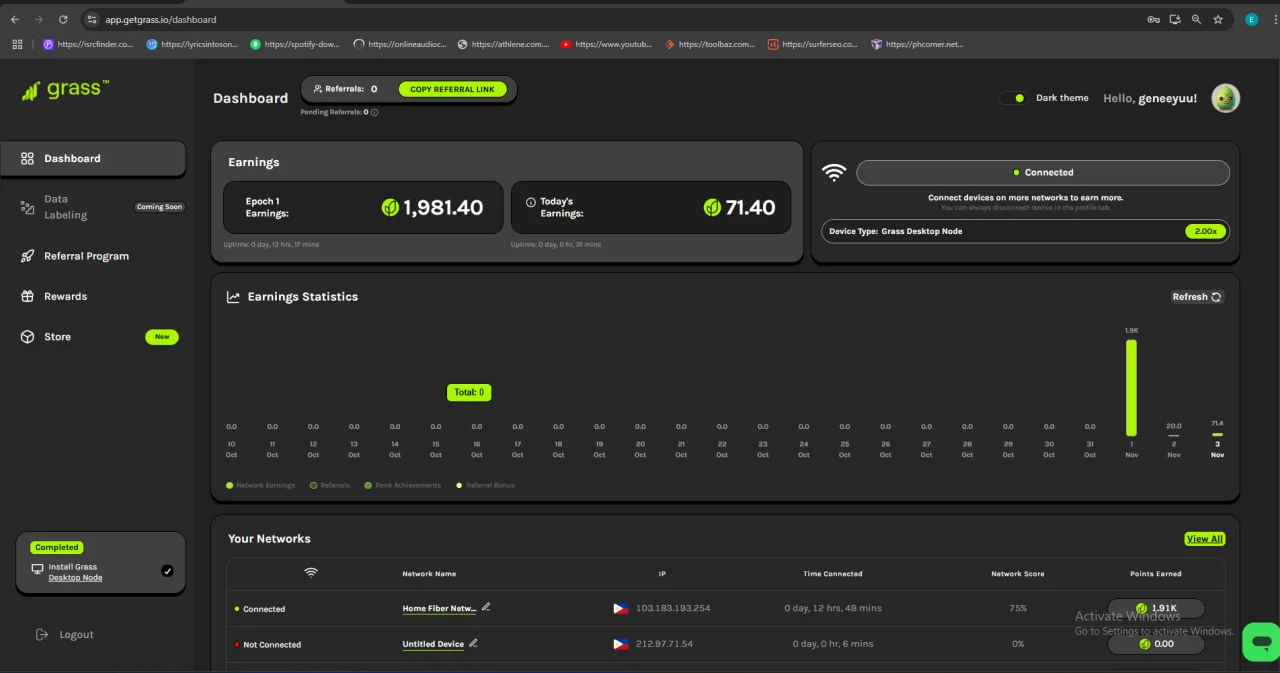
Task: Click IP address 103.183.193.254
Action: tap(673, 608)
